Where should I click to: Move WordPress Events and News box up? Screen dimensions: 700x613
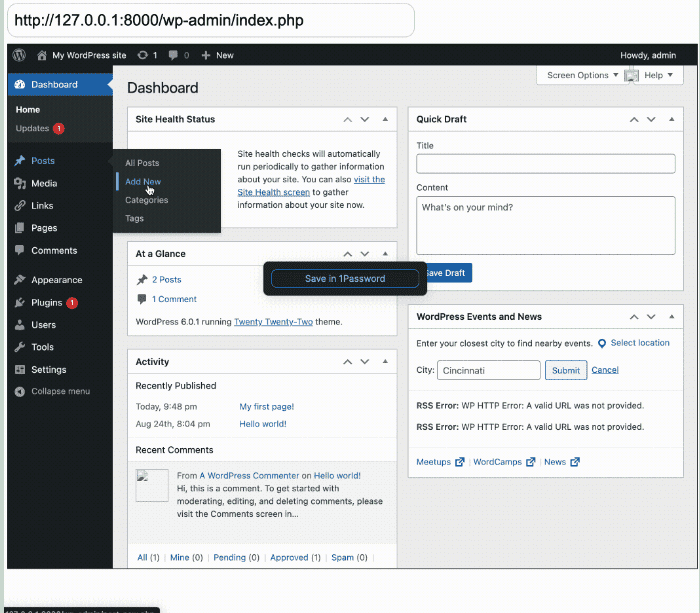click(634, 317)
